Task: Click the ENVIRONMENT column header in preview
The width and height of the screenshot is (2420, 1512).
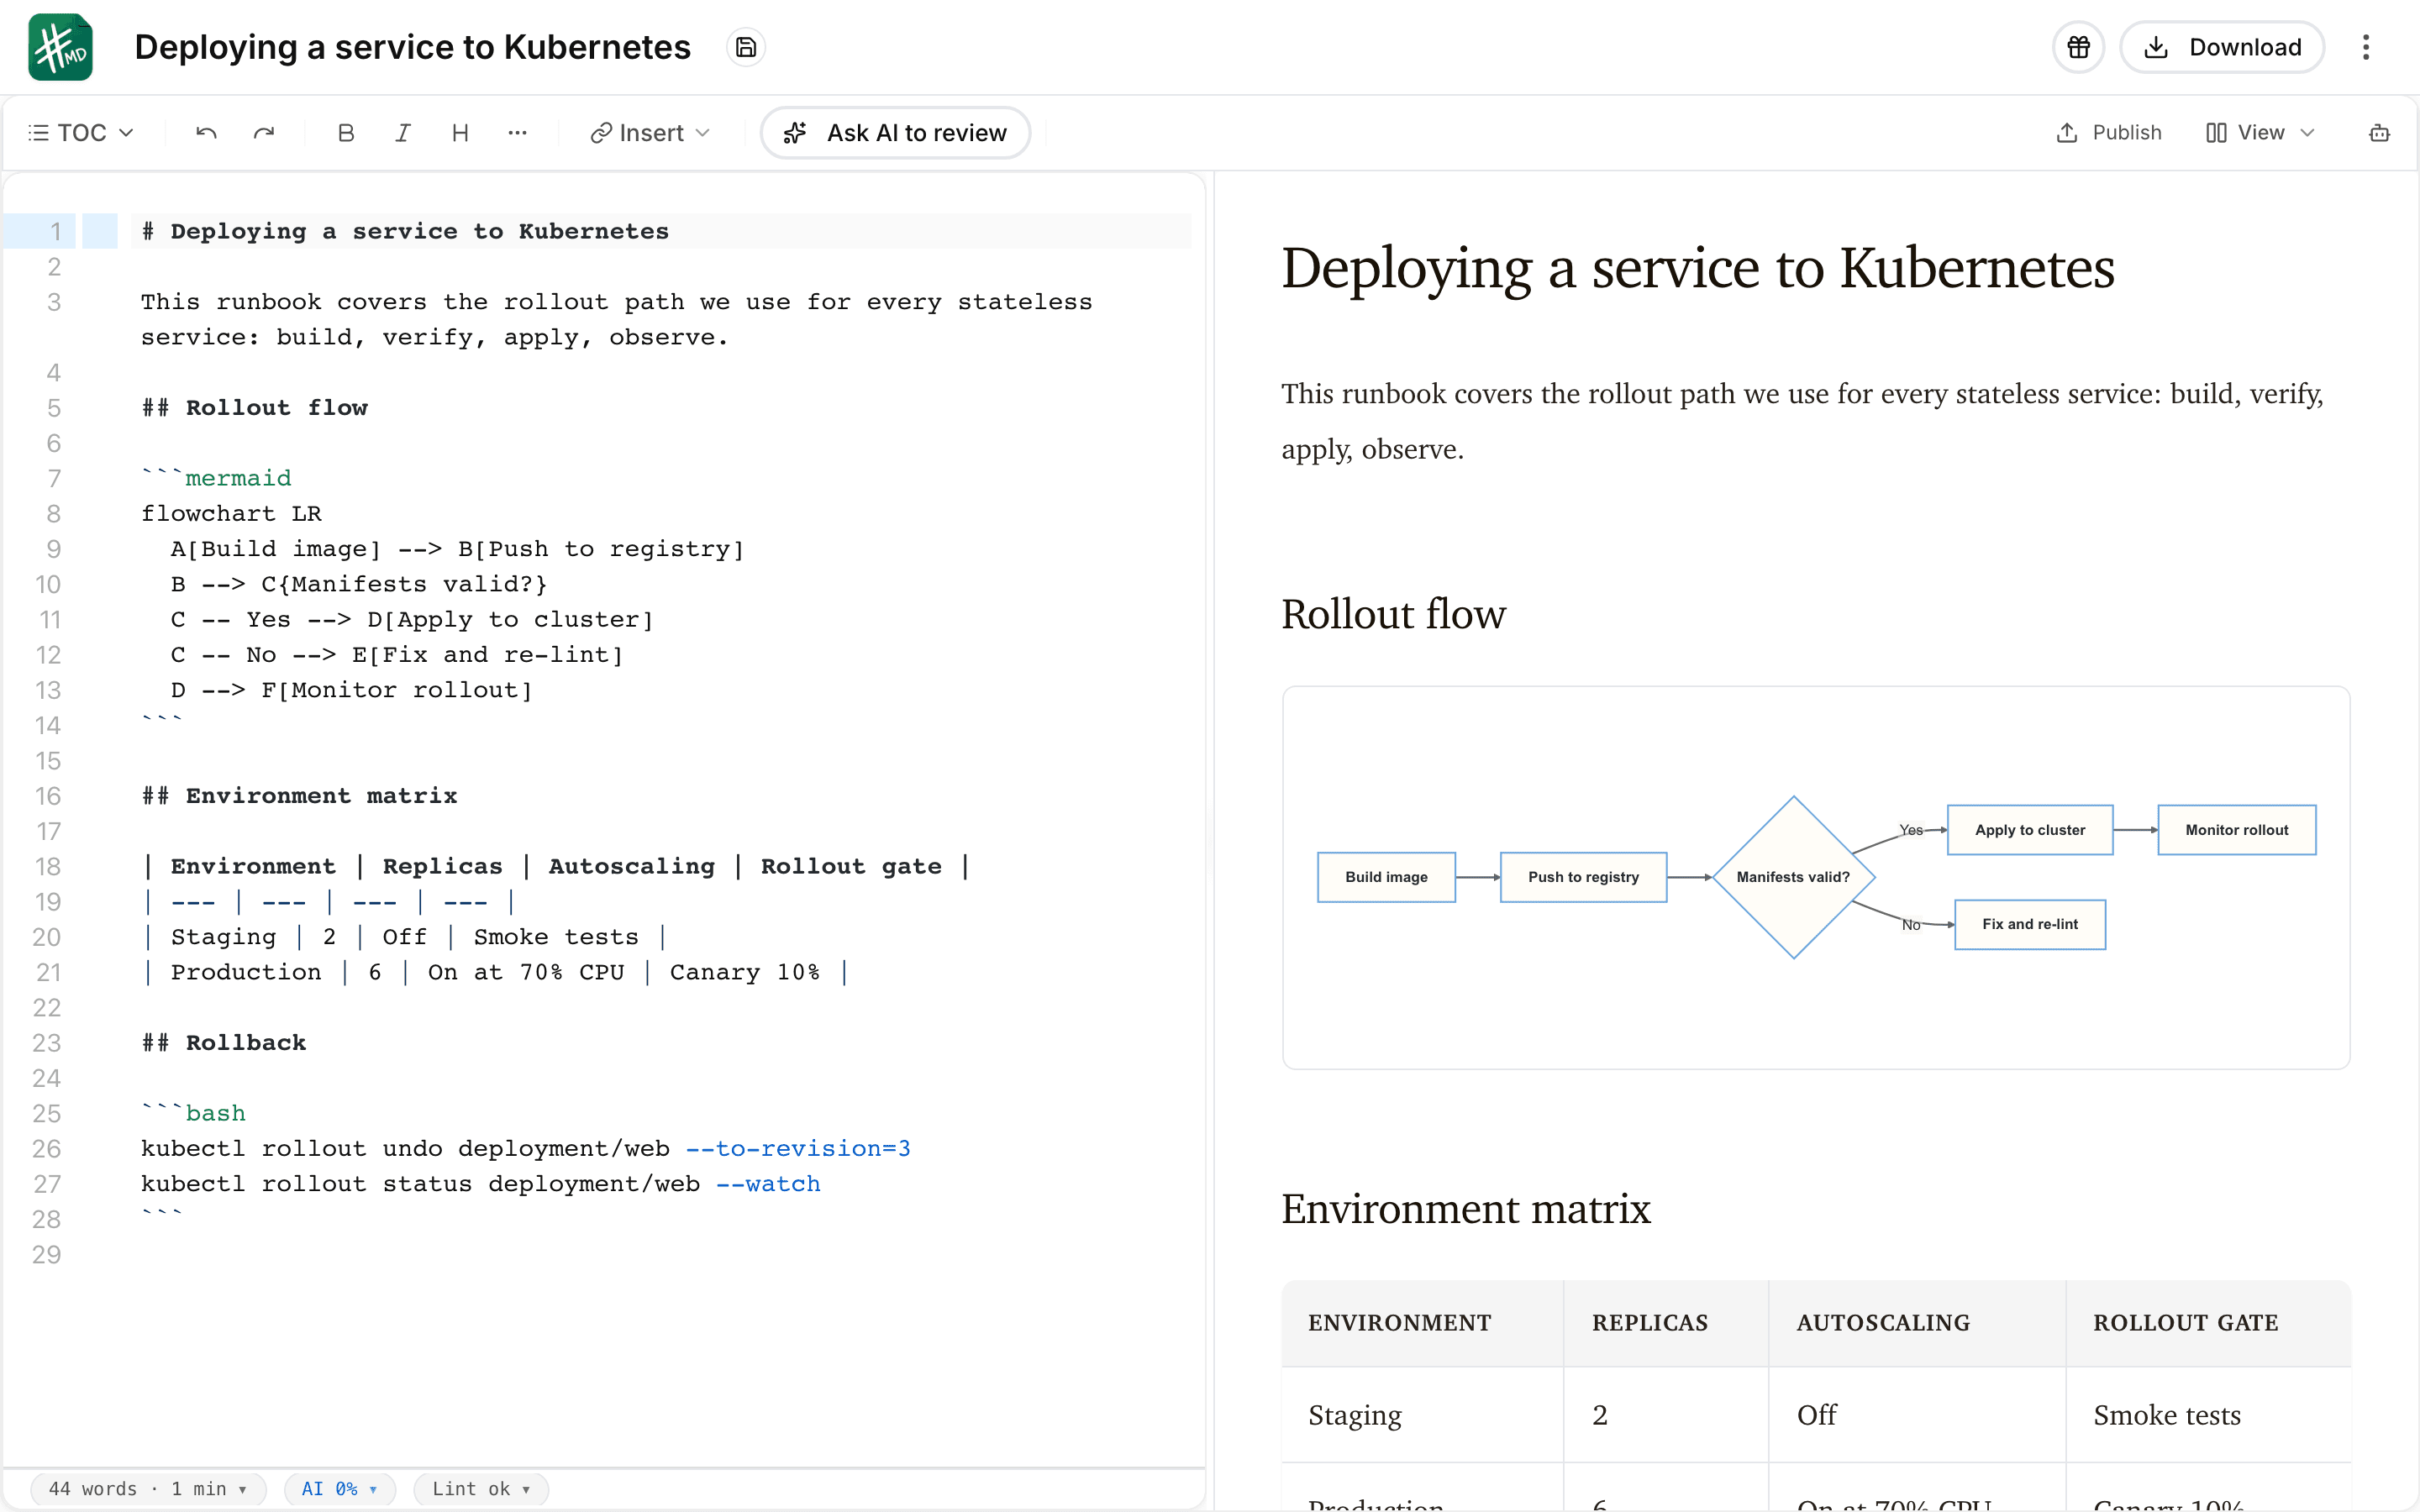Action: 1423,1323
